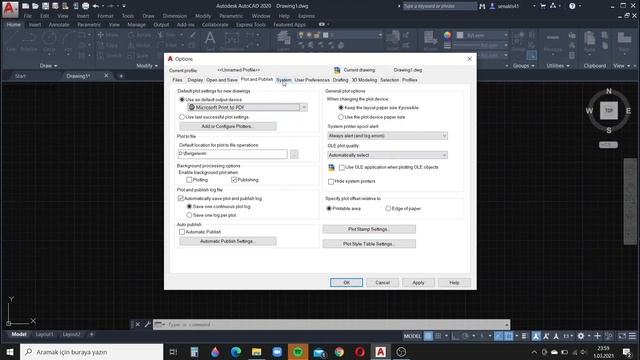Click the workspace switching gear icon
Screen dimensions: 640x360
coord(580,336)
